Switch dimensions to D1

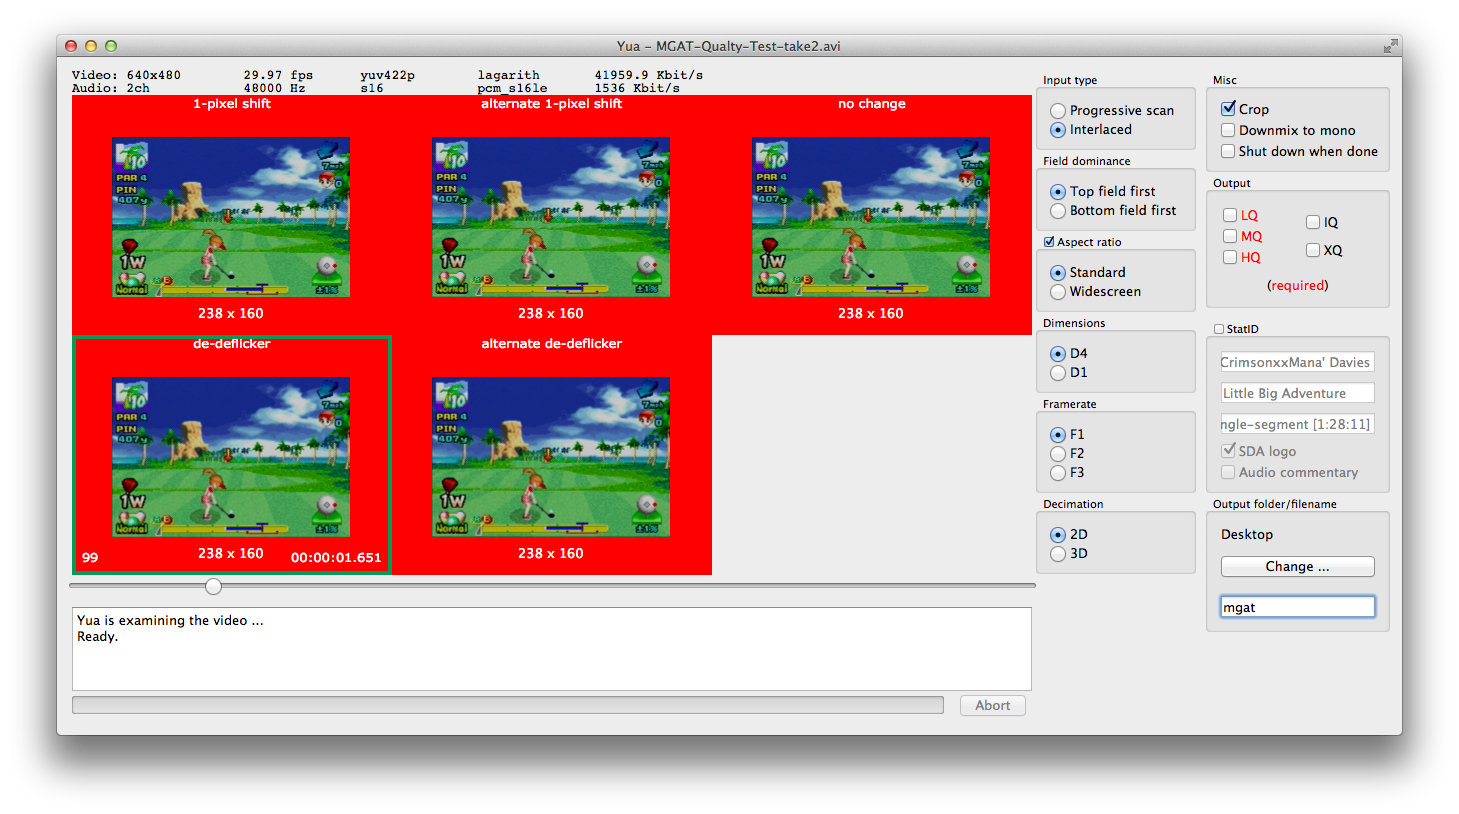point(1058,373)
